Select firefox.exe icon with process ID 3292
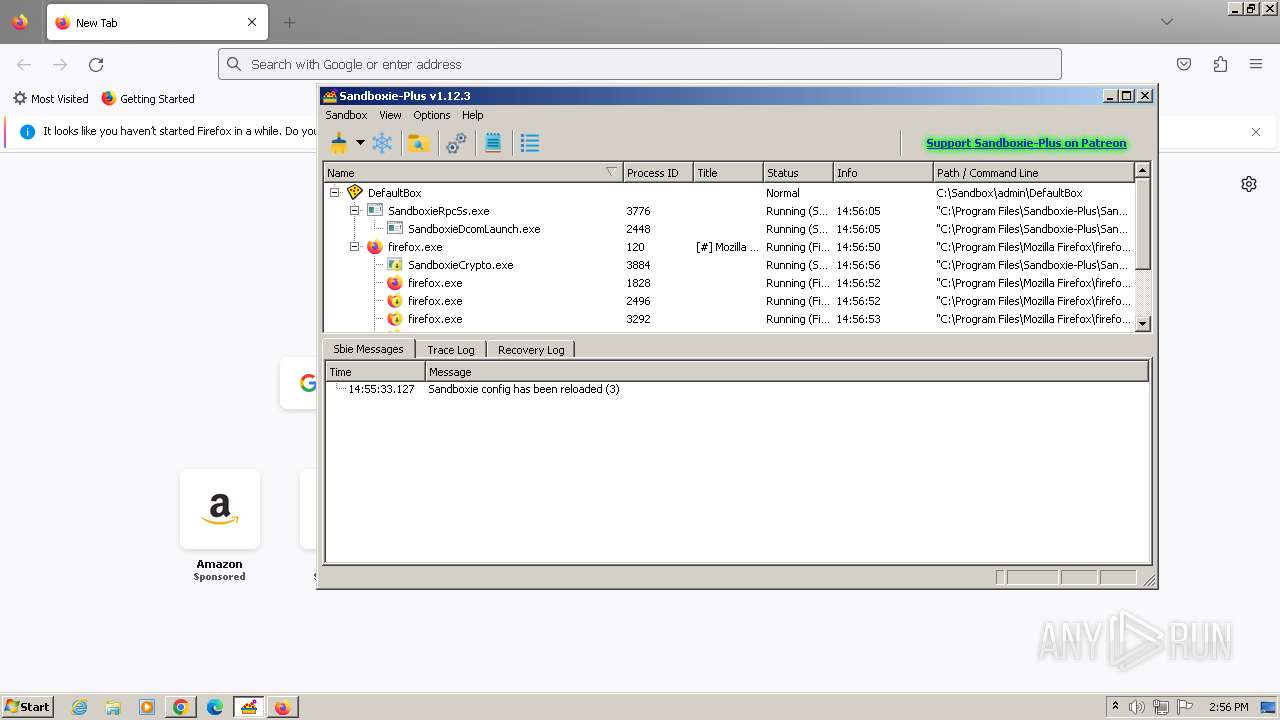The width and height of the screenshot is (1280, 720). (395, 319)
